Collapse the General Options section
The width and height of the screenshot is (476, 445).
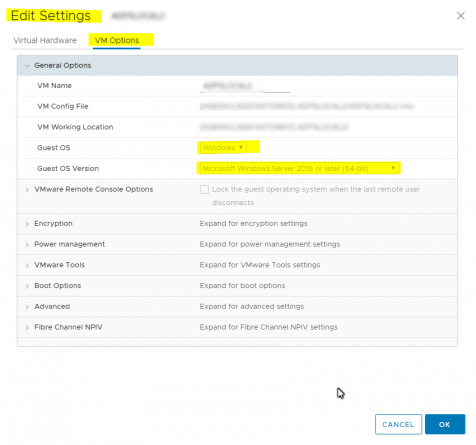(27, 66)
